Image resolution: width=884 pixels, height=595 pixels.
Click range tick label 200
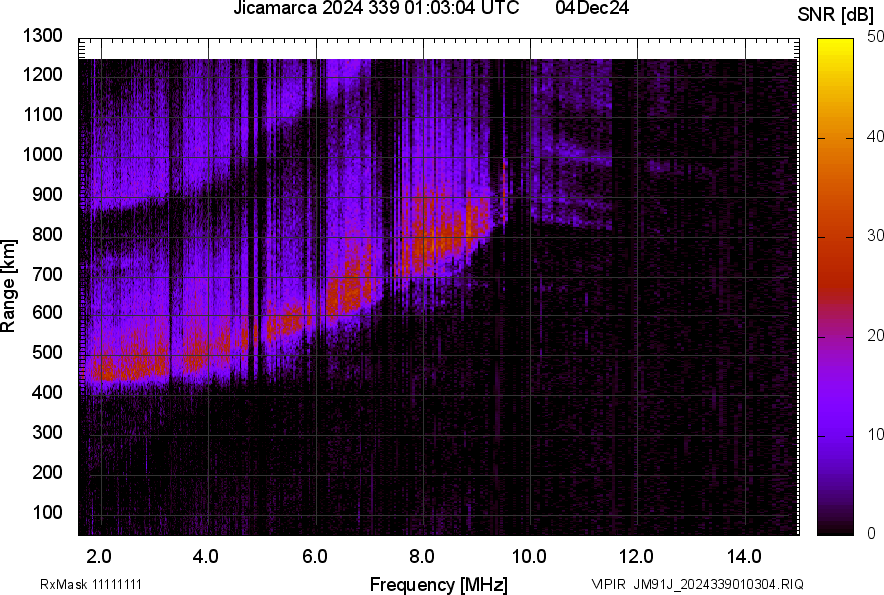point(47,472)
